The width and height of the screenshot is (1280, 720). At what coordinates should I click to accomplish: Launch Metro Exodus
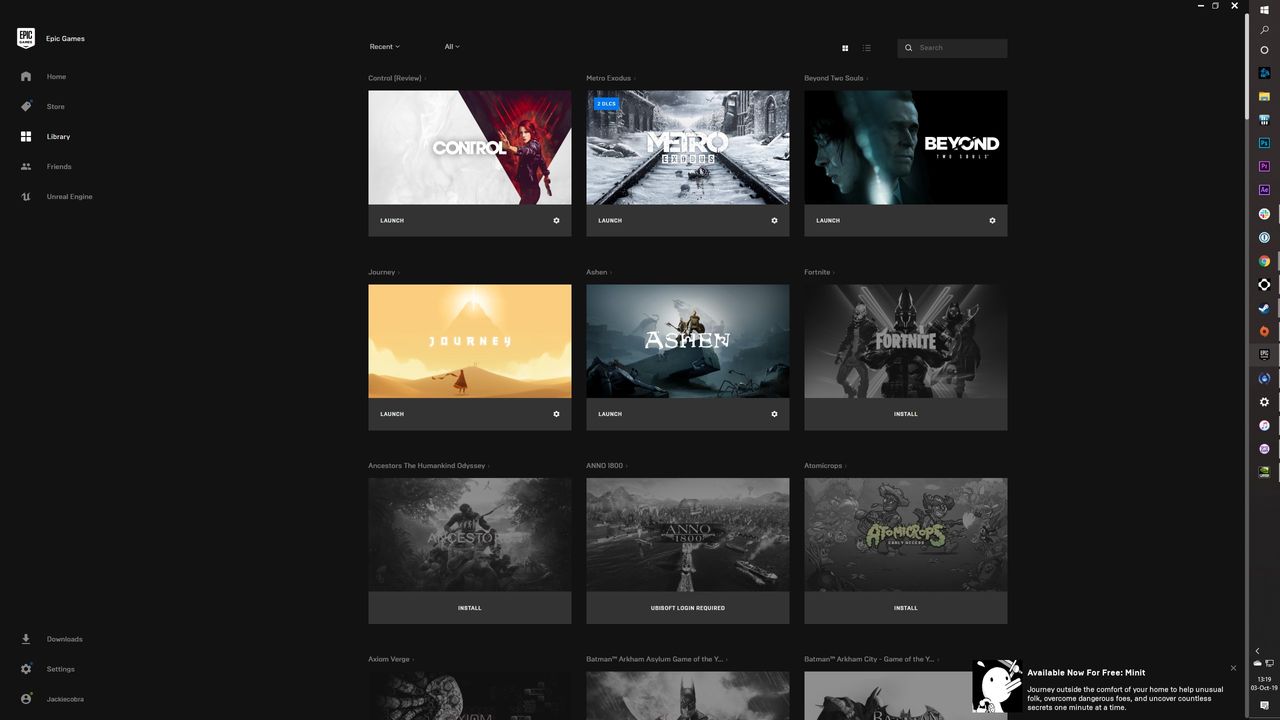610,220
